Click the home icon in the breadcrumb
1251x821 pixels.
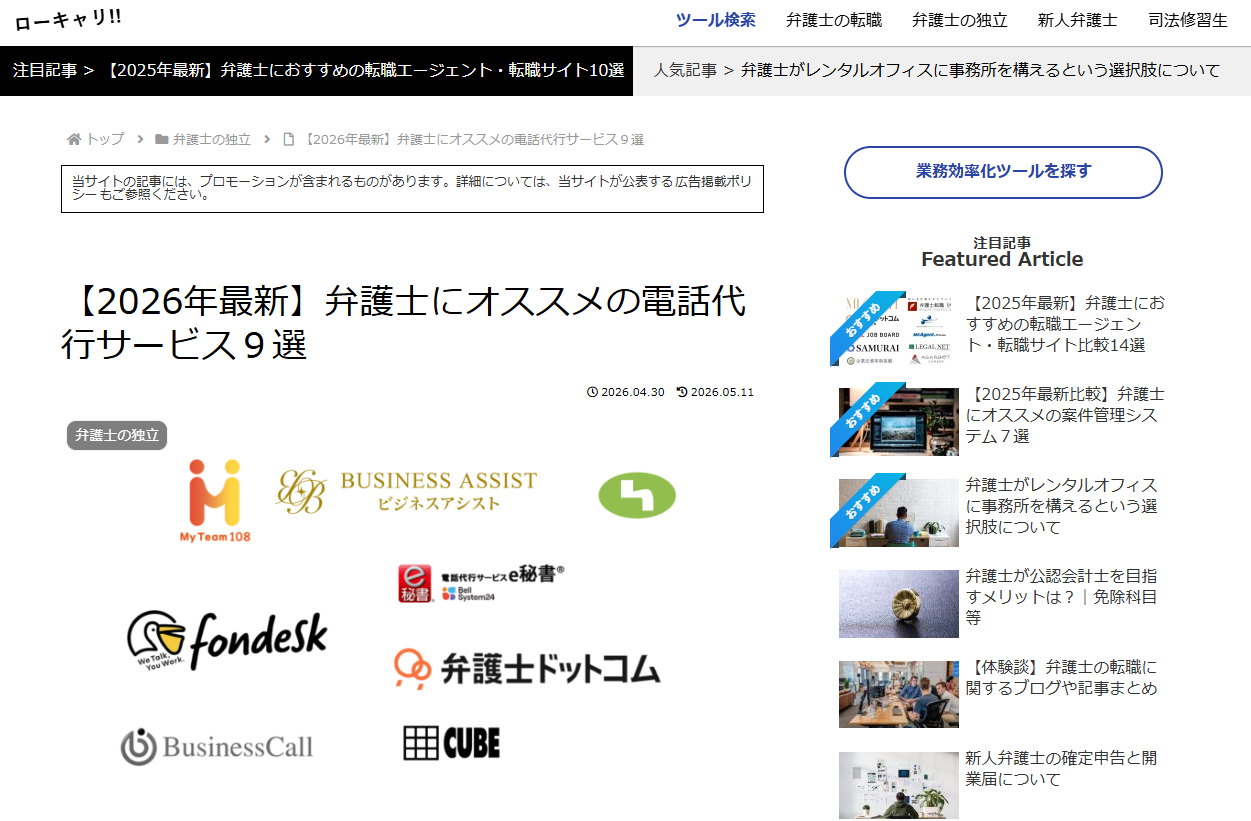74,139
